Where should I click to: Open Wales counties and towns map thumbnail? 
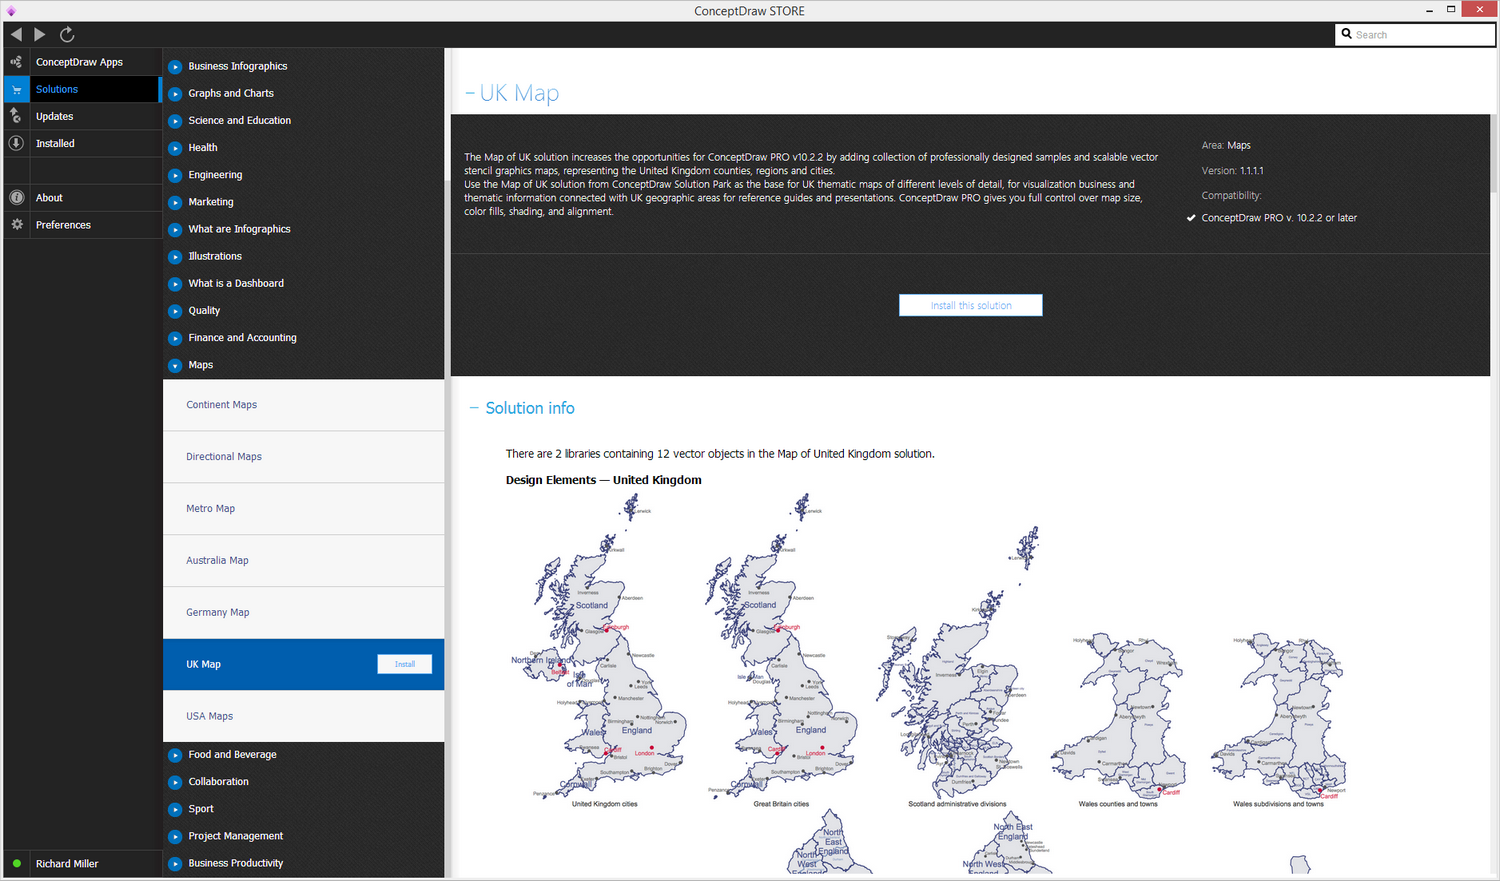tap(1118, 720)
